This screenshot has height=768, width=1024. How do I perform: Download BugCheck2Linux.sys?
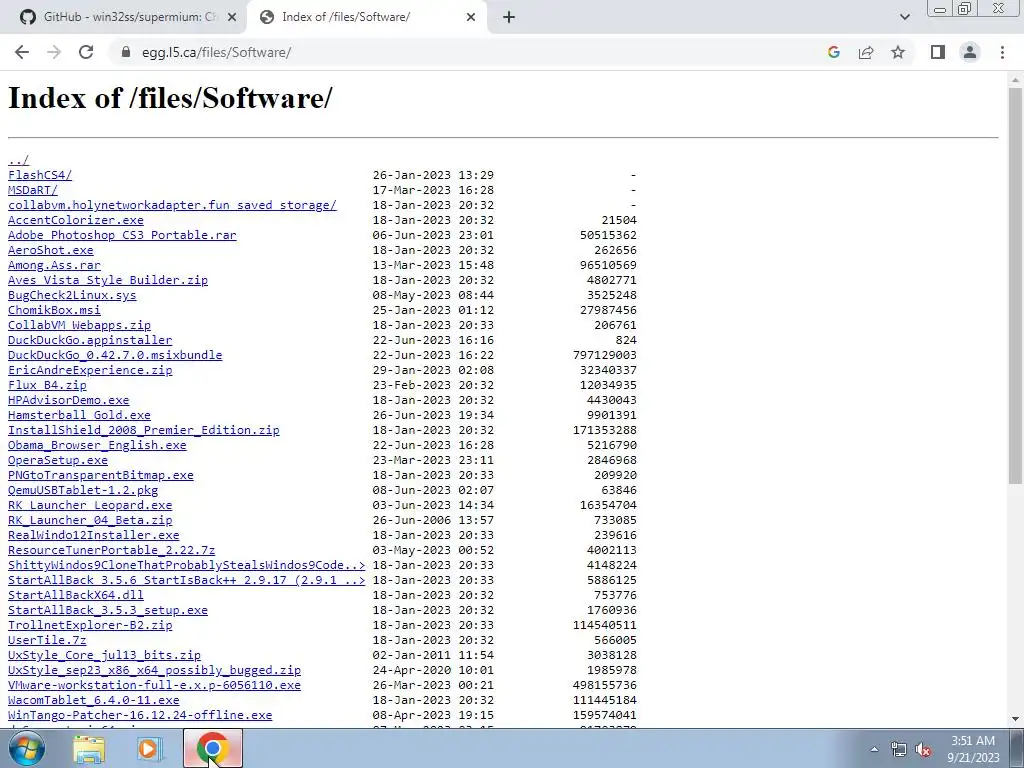tap(72, 295)
